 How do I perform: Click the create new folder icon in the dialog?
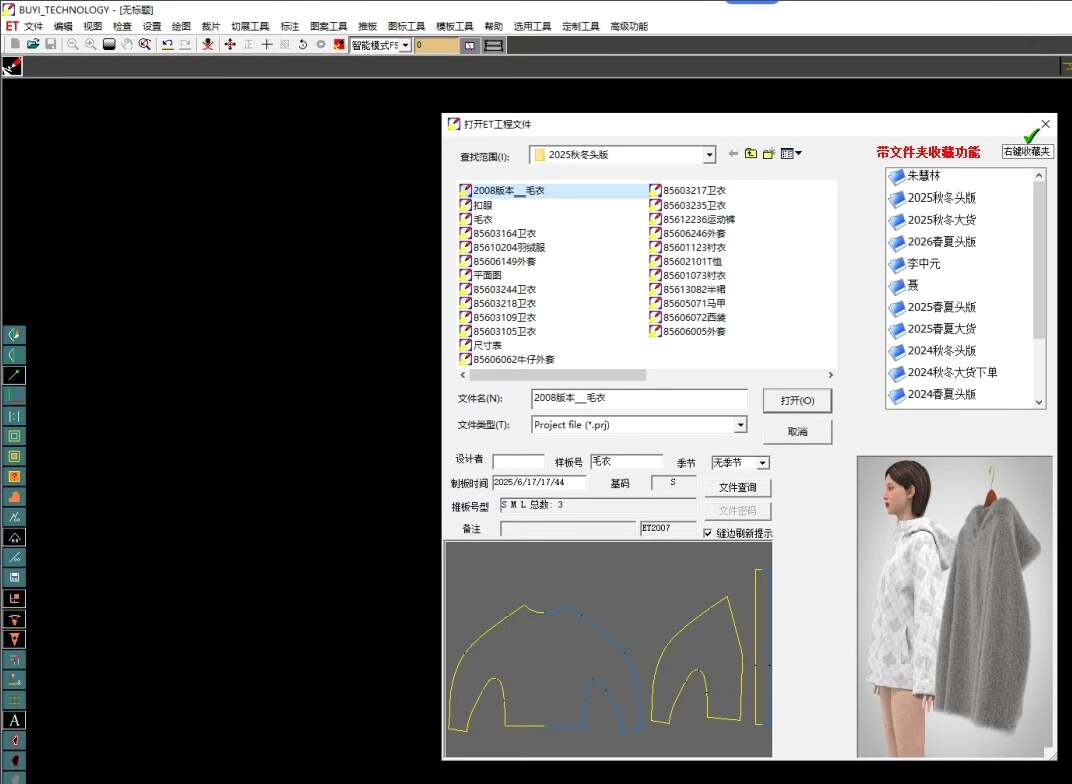(768, 153)
